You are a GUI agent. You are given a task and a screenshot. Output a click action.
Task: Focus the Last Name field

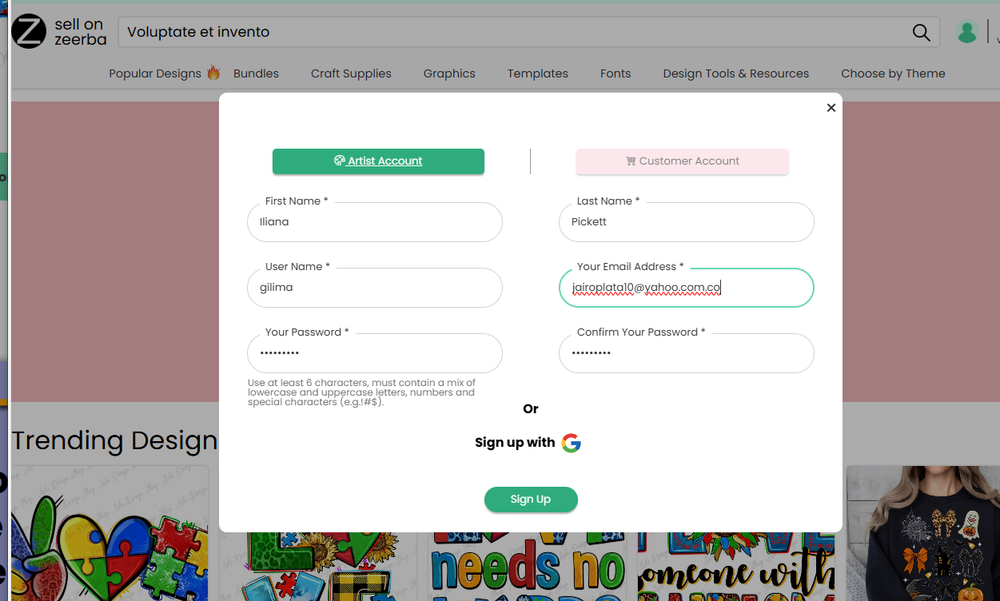point(686,222)
